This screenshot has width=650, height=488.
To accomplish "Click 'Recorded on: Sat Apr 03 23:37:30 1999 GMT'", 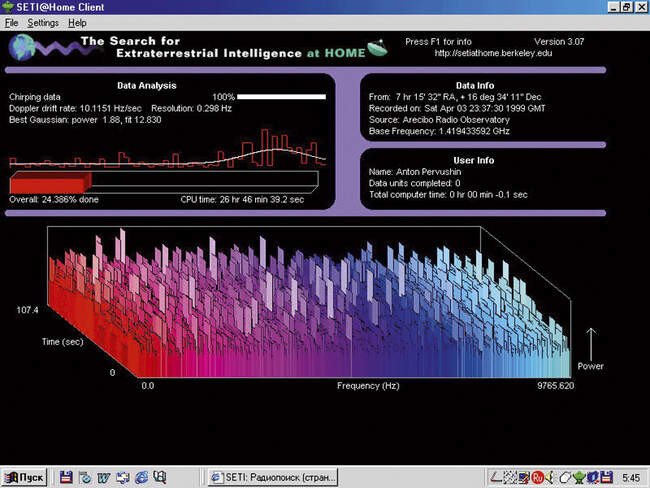I will pyautogui.click(x=457, y=108).
